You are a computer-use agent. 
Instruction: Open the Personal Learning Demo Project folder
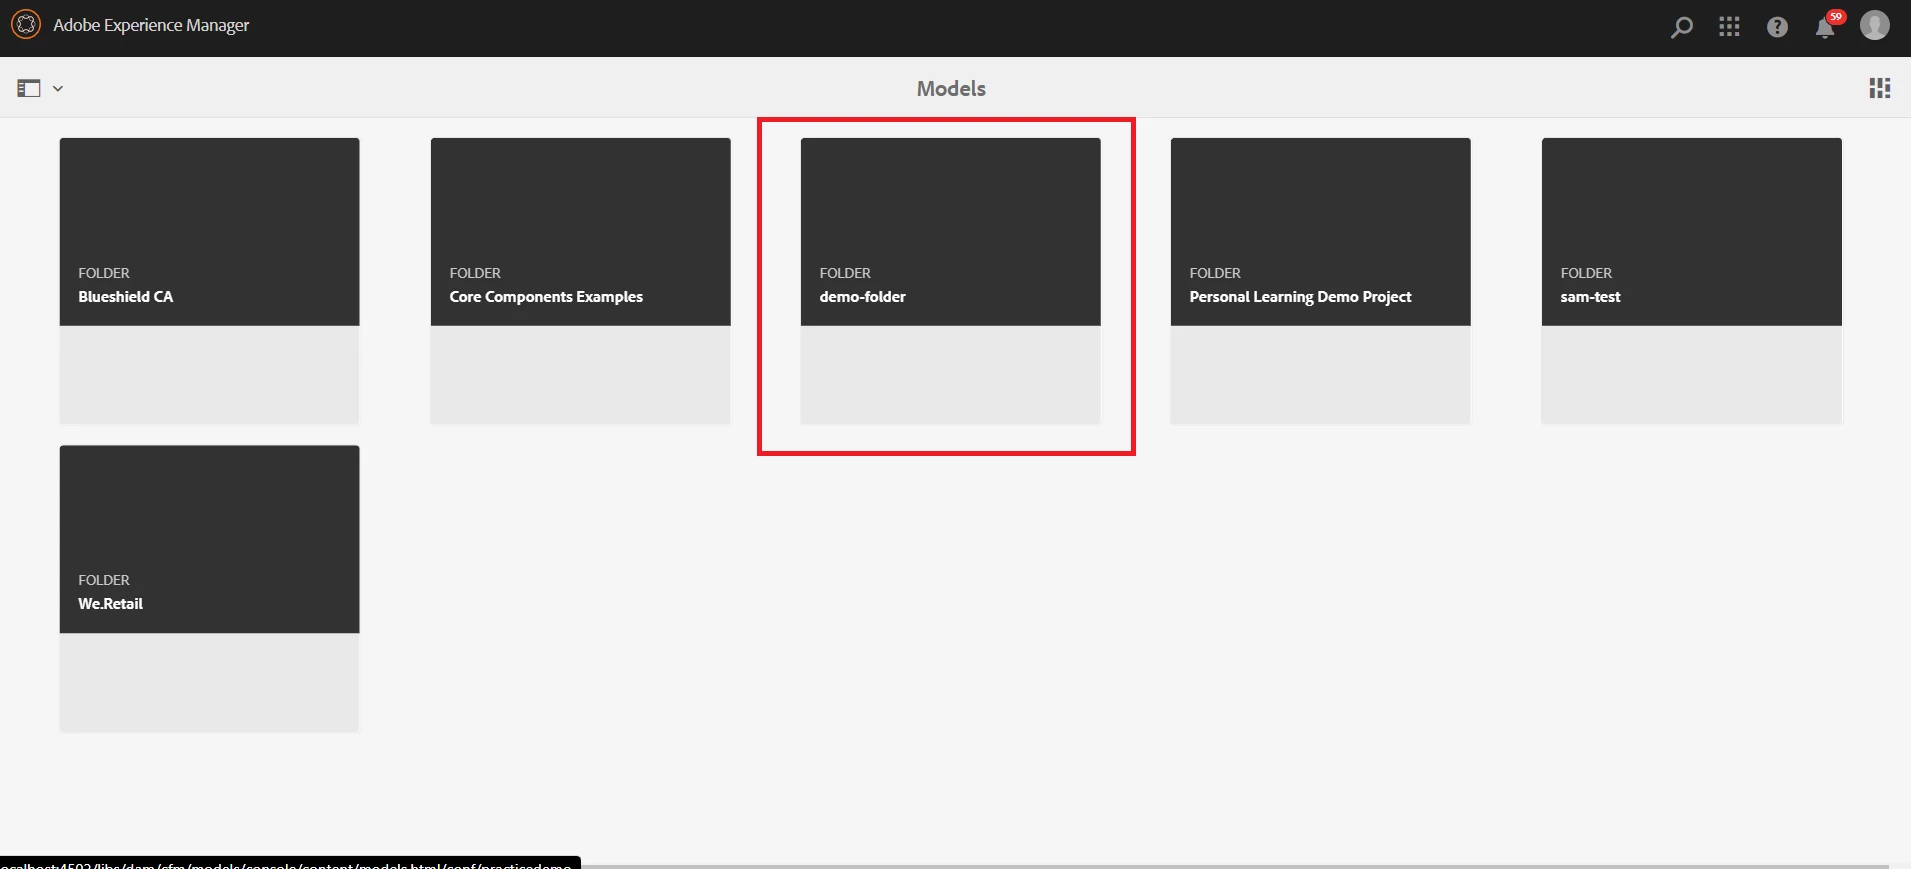click(1320, 281)
